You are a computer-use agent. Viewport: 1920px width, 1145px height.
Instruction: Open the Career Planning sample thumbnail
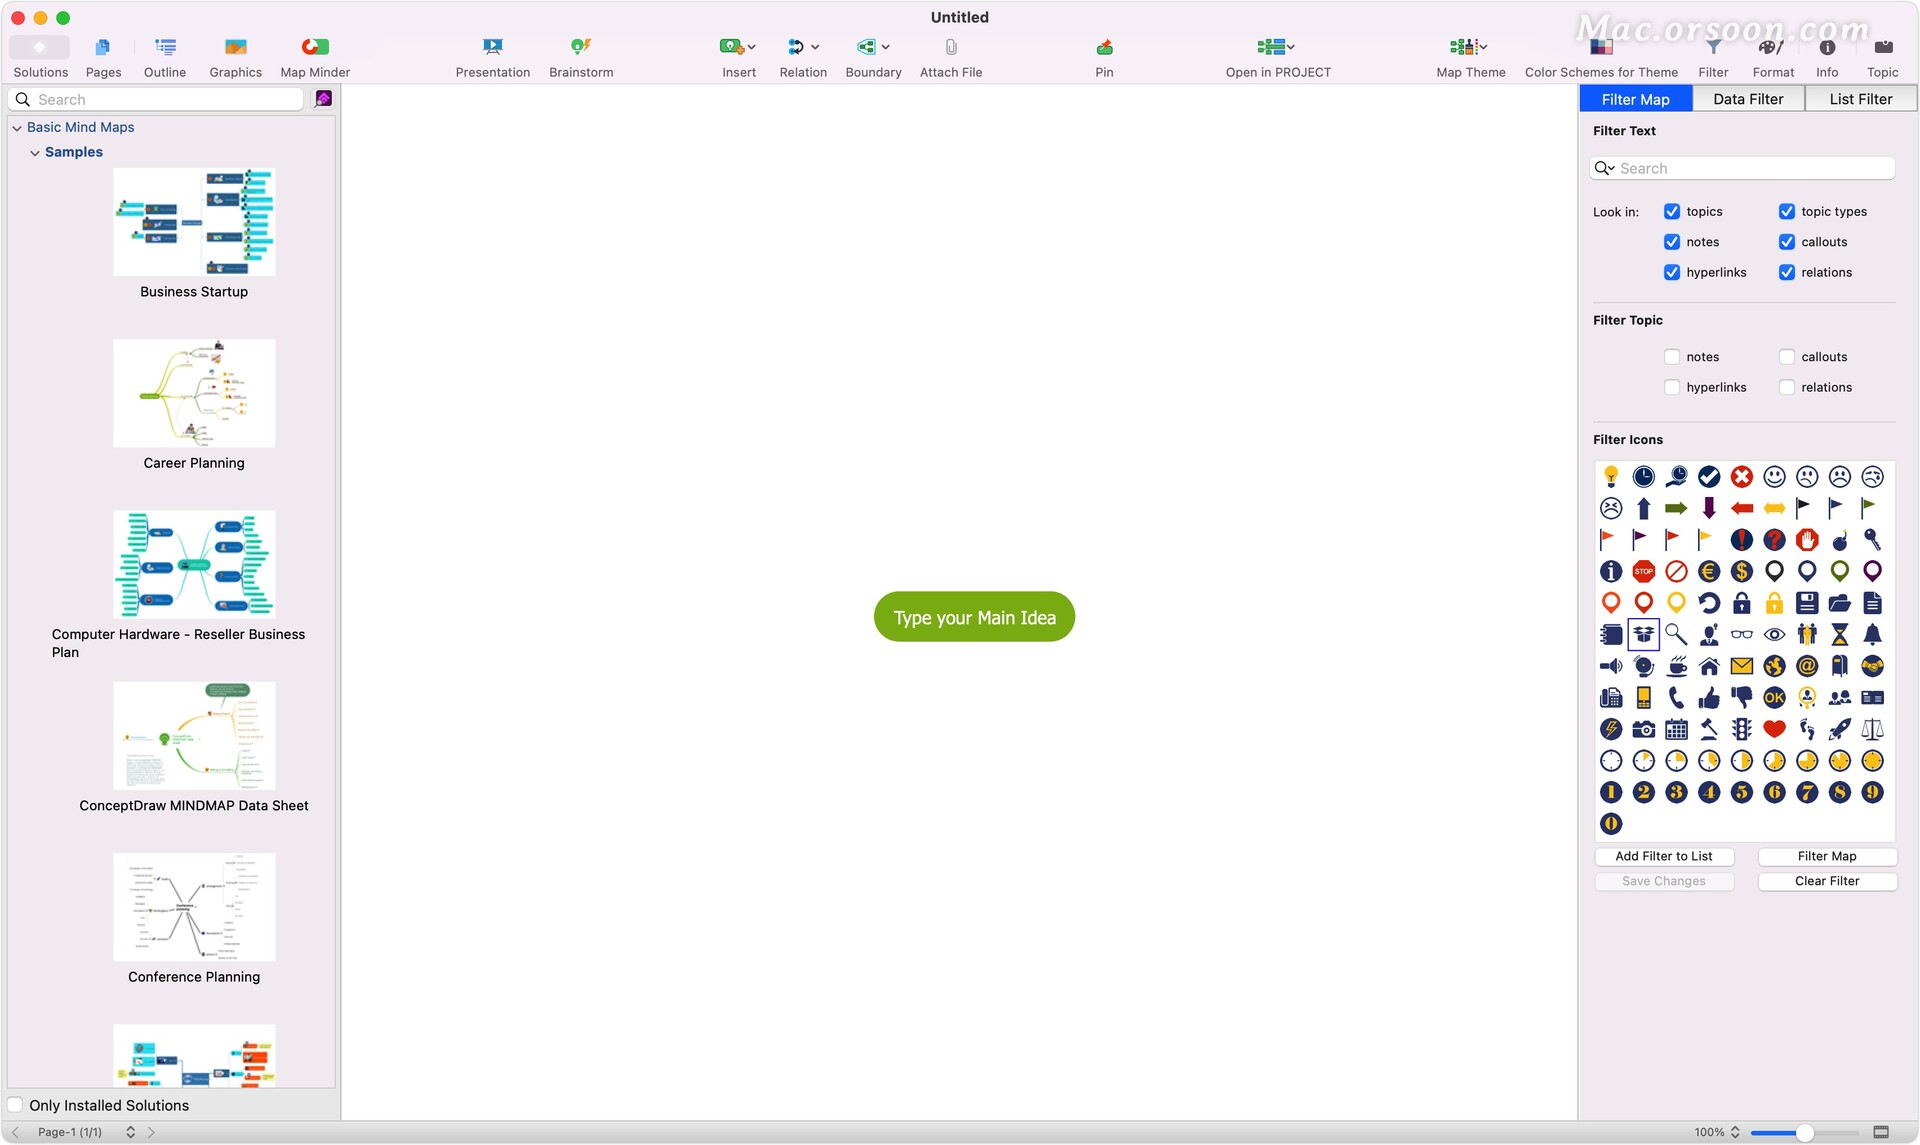coord(194,393)
